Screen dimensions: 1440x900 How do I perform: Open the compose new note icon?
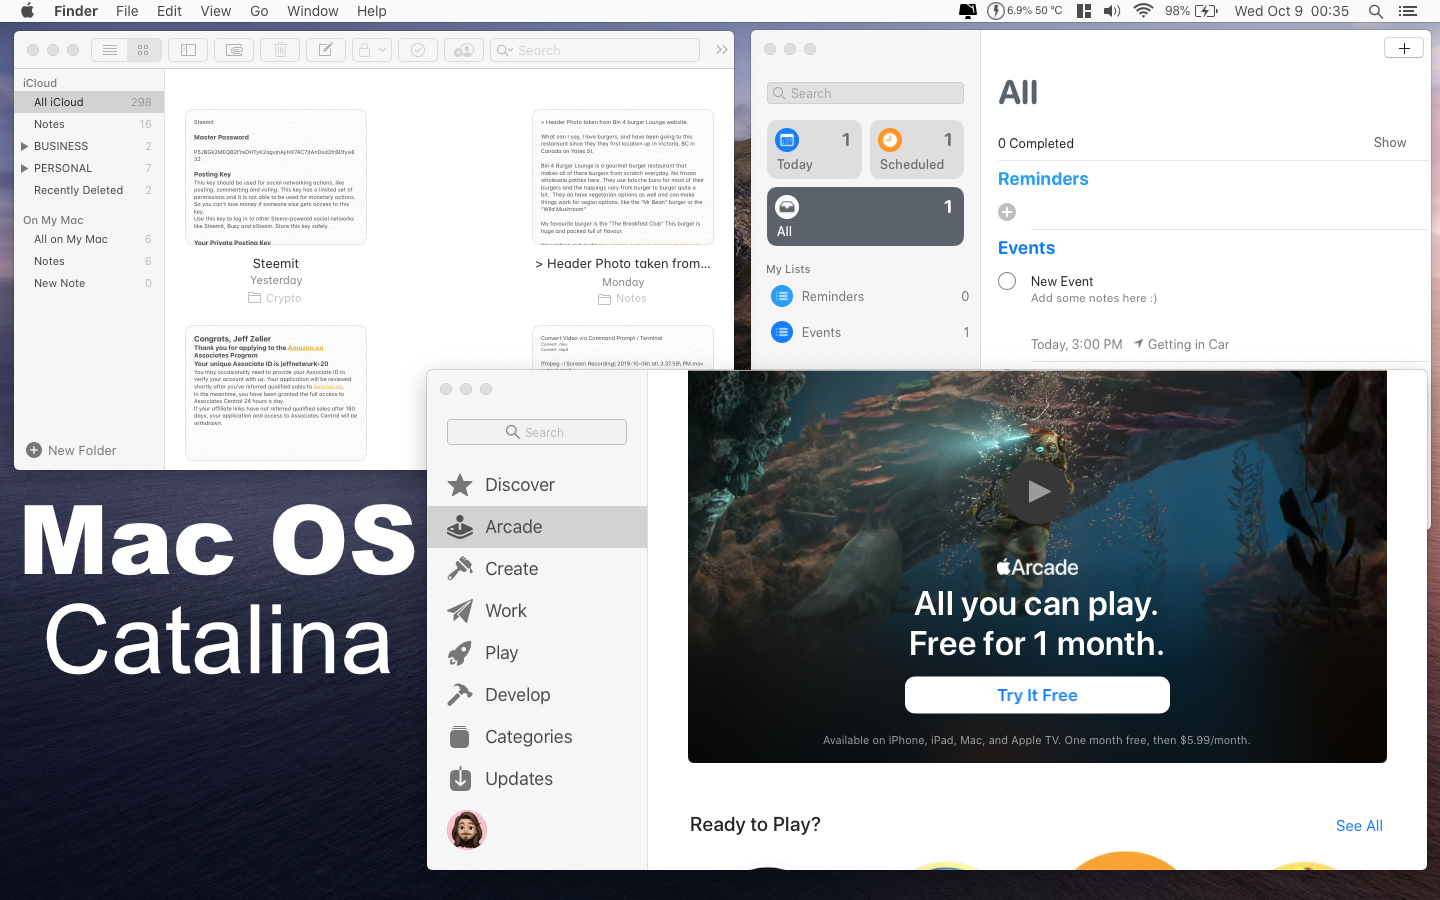coord(325,49)
